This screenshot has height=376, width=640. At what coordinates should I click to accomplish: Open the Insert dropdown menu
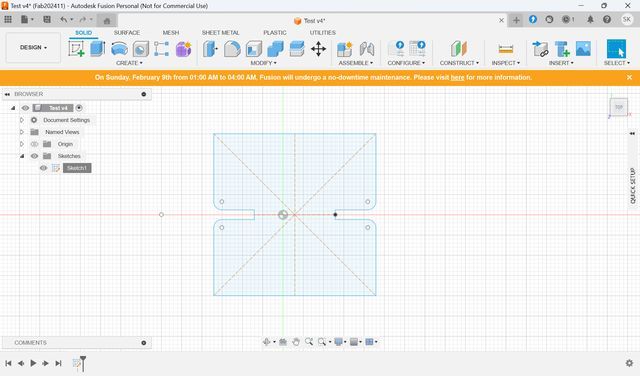pos(561,63)
